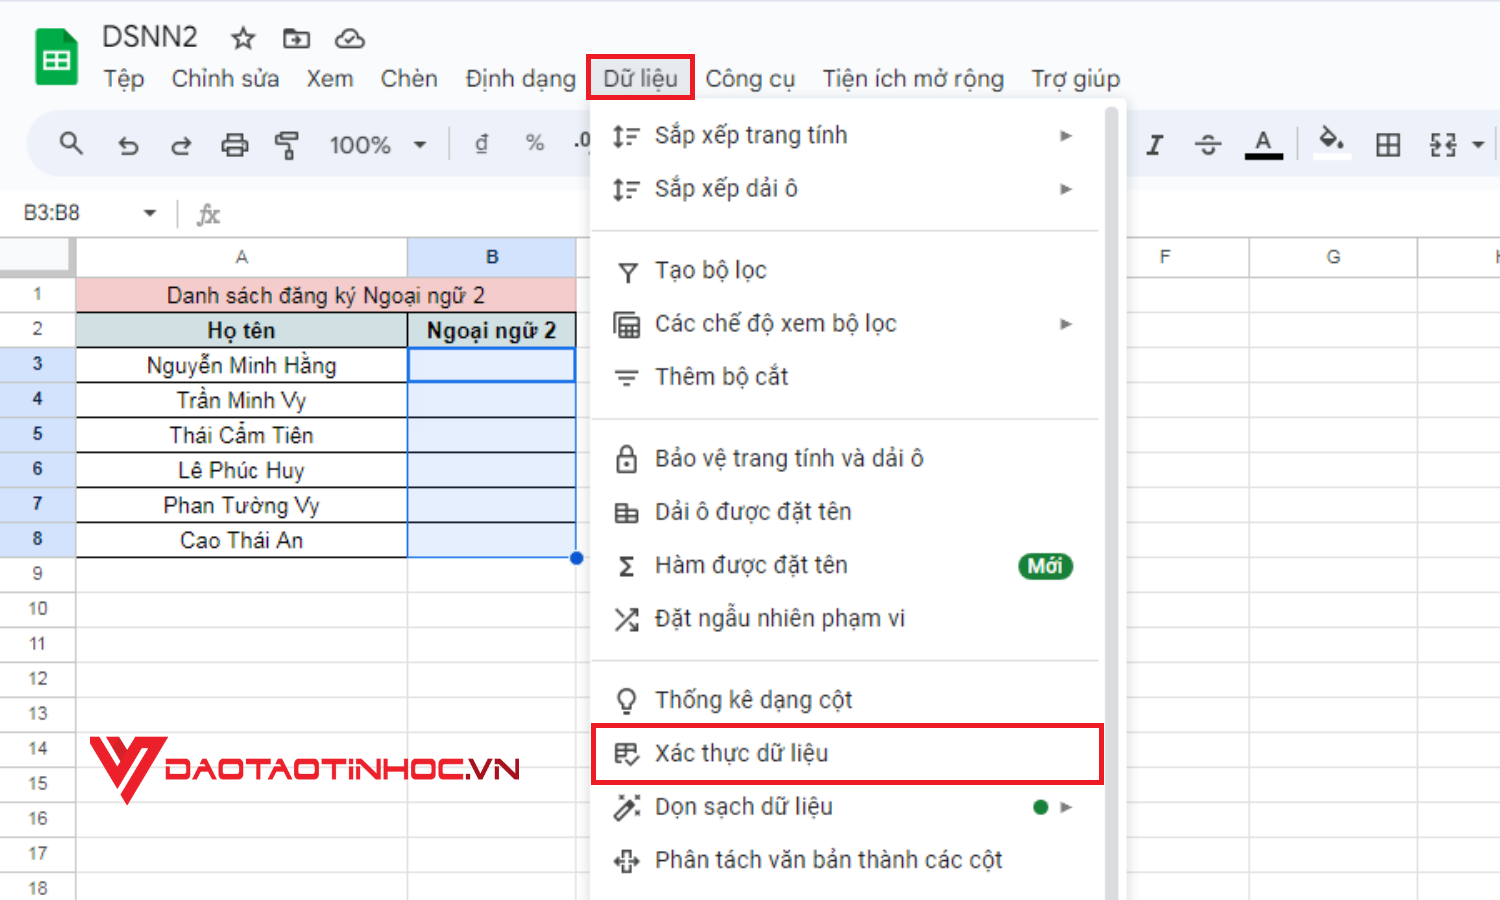The image size is (1500, 900).
Task: Apply percent format icon
Action: 535,144
